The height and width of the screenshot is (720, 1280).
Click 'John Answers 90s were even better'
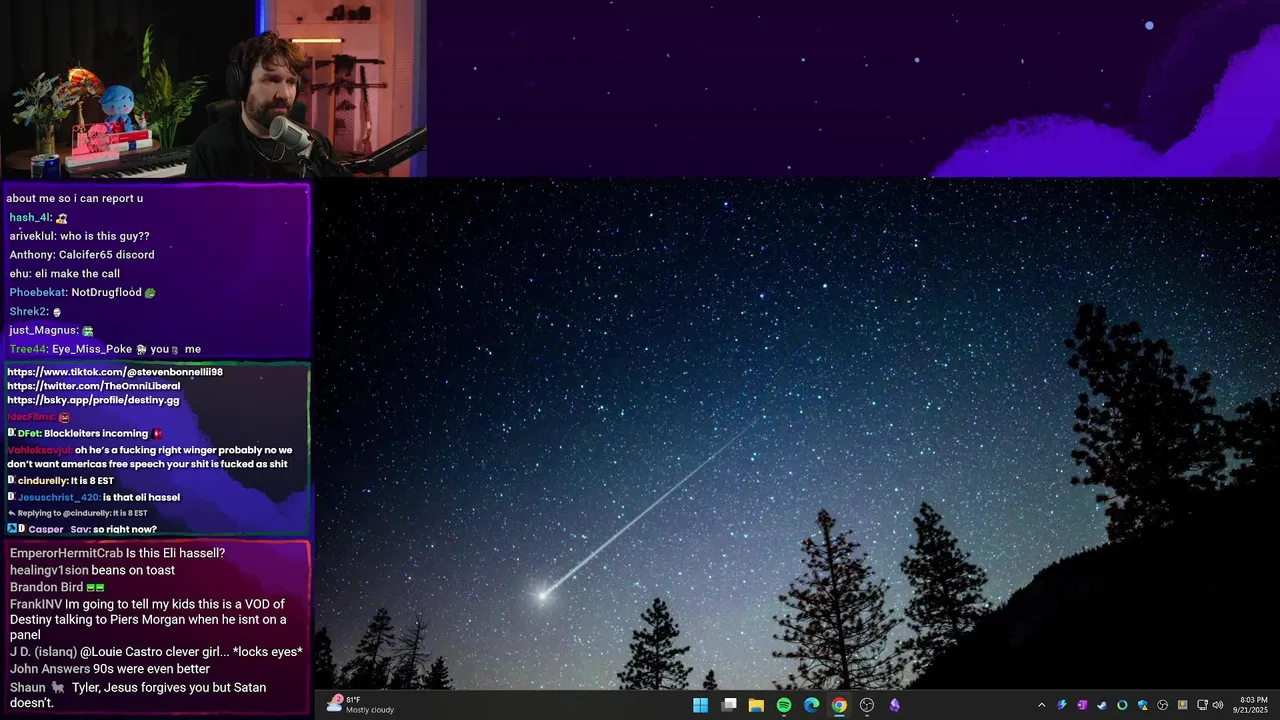[110, 669]
